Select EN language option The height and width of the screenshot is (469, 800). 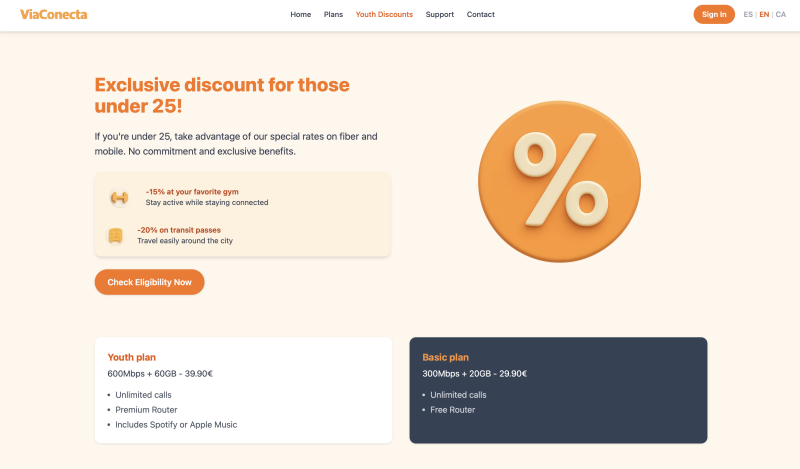click(x=764, y=15)
